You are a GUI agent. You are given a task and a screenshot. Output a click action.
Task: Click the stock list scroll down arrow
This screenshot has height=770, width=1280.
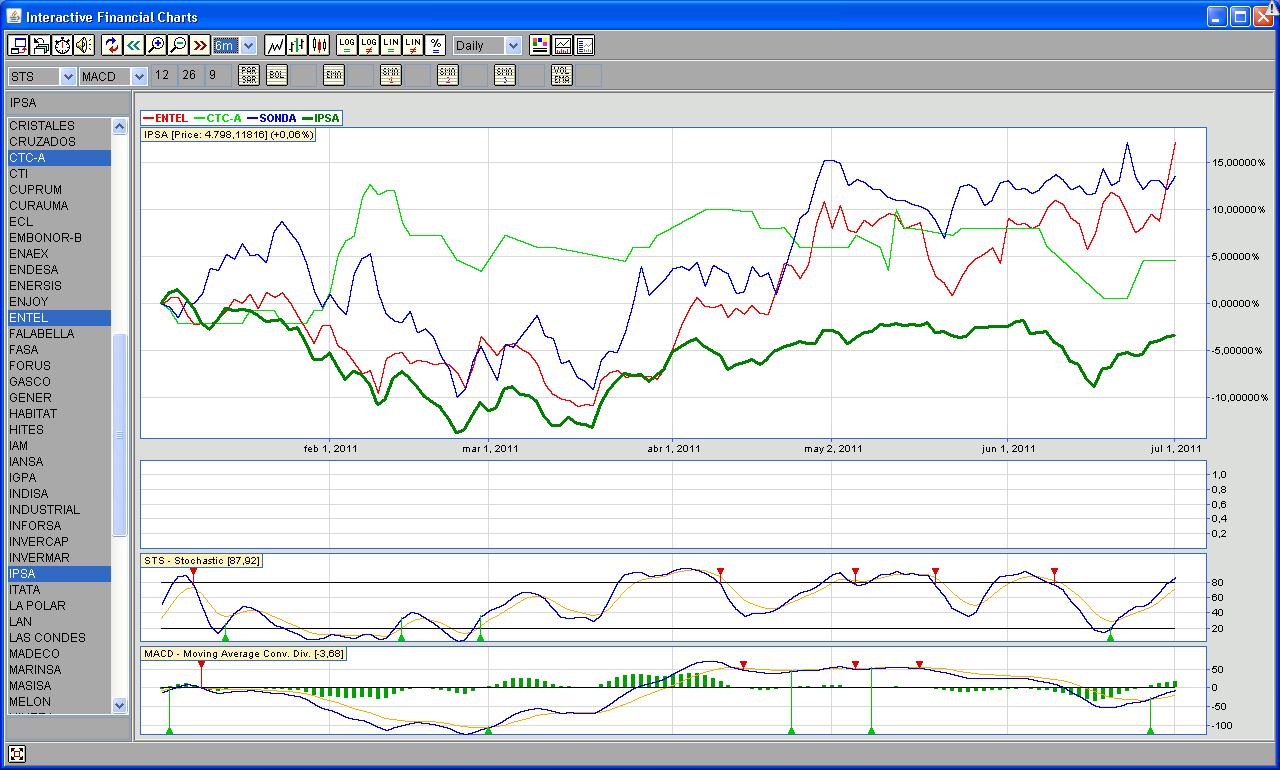120,704
